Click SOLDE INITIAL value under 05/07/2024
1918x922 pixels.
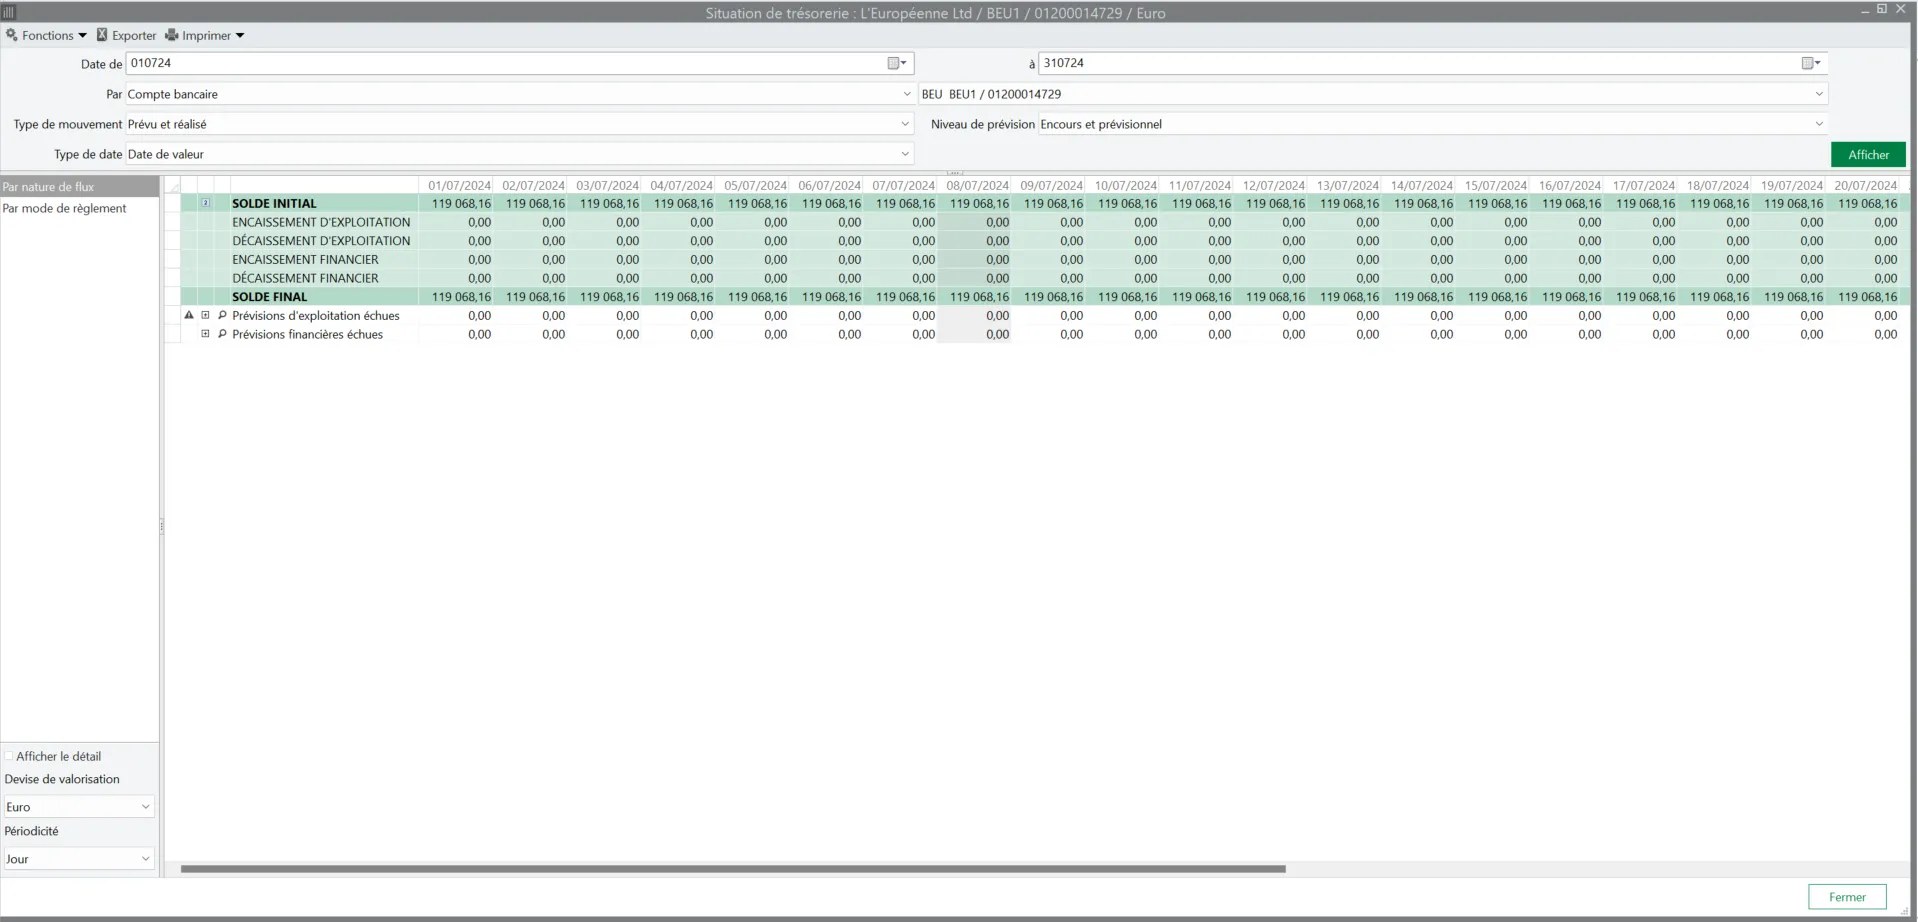[x=757, y=203]
